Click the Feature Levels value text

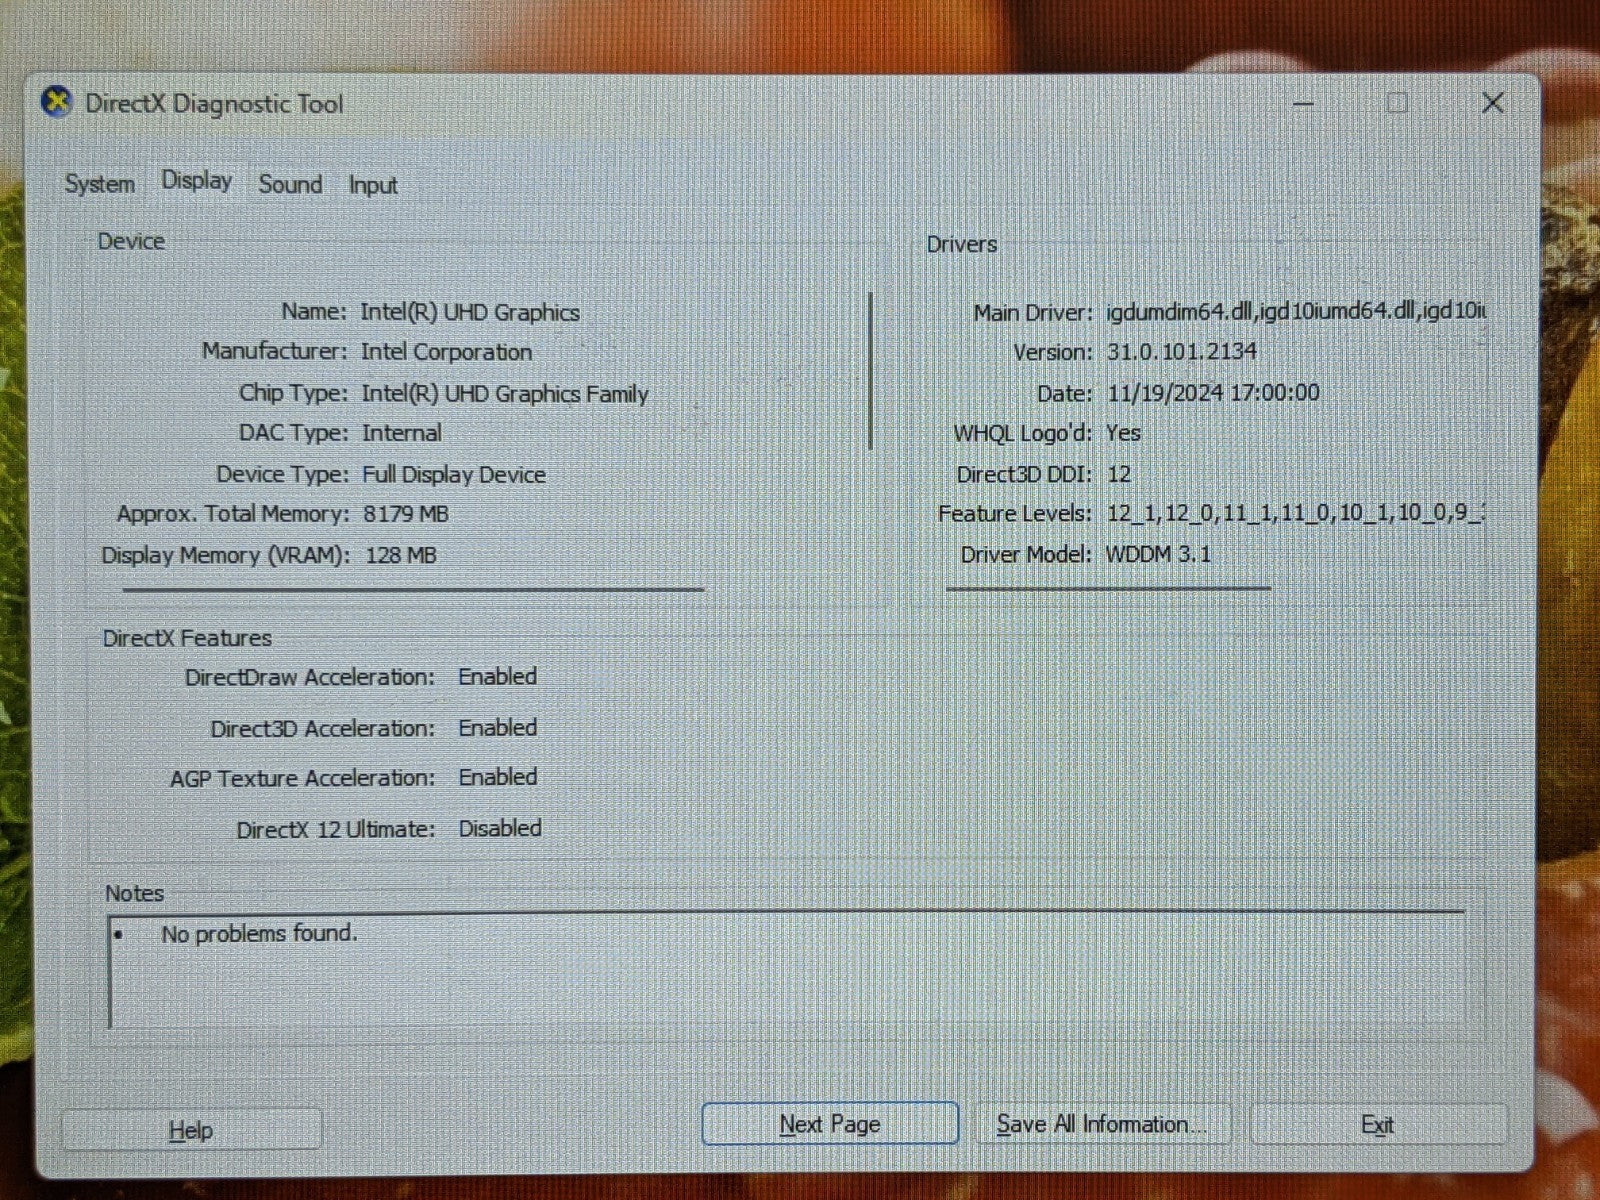1294,513
